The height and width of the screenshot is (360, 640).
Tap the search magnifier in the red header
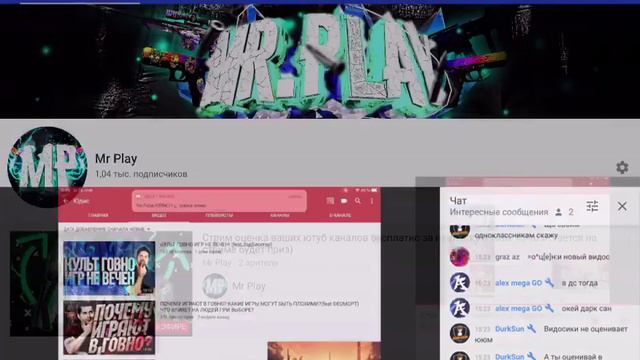(x=358, y=201)
